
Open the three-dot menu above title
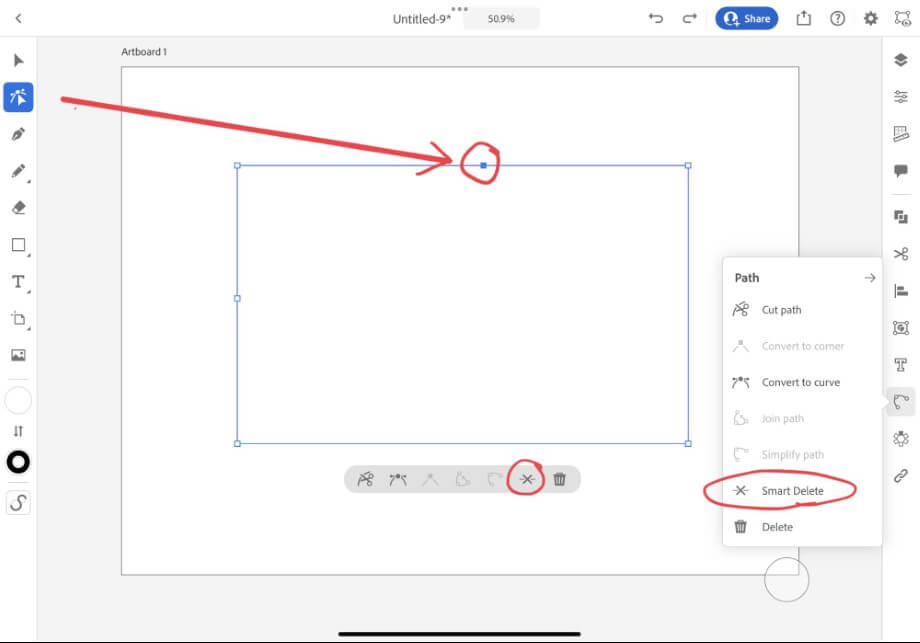point(459,9)
